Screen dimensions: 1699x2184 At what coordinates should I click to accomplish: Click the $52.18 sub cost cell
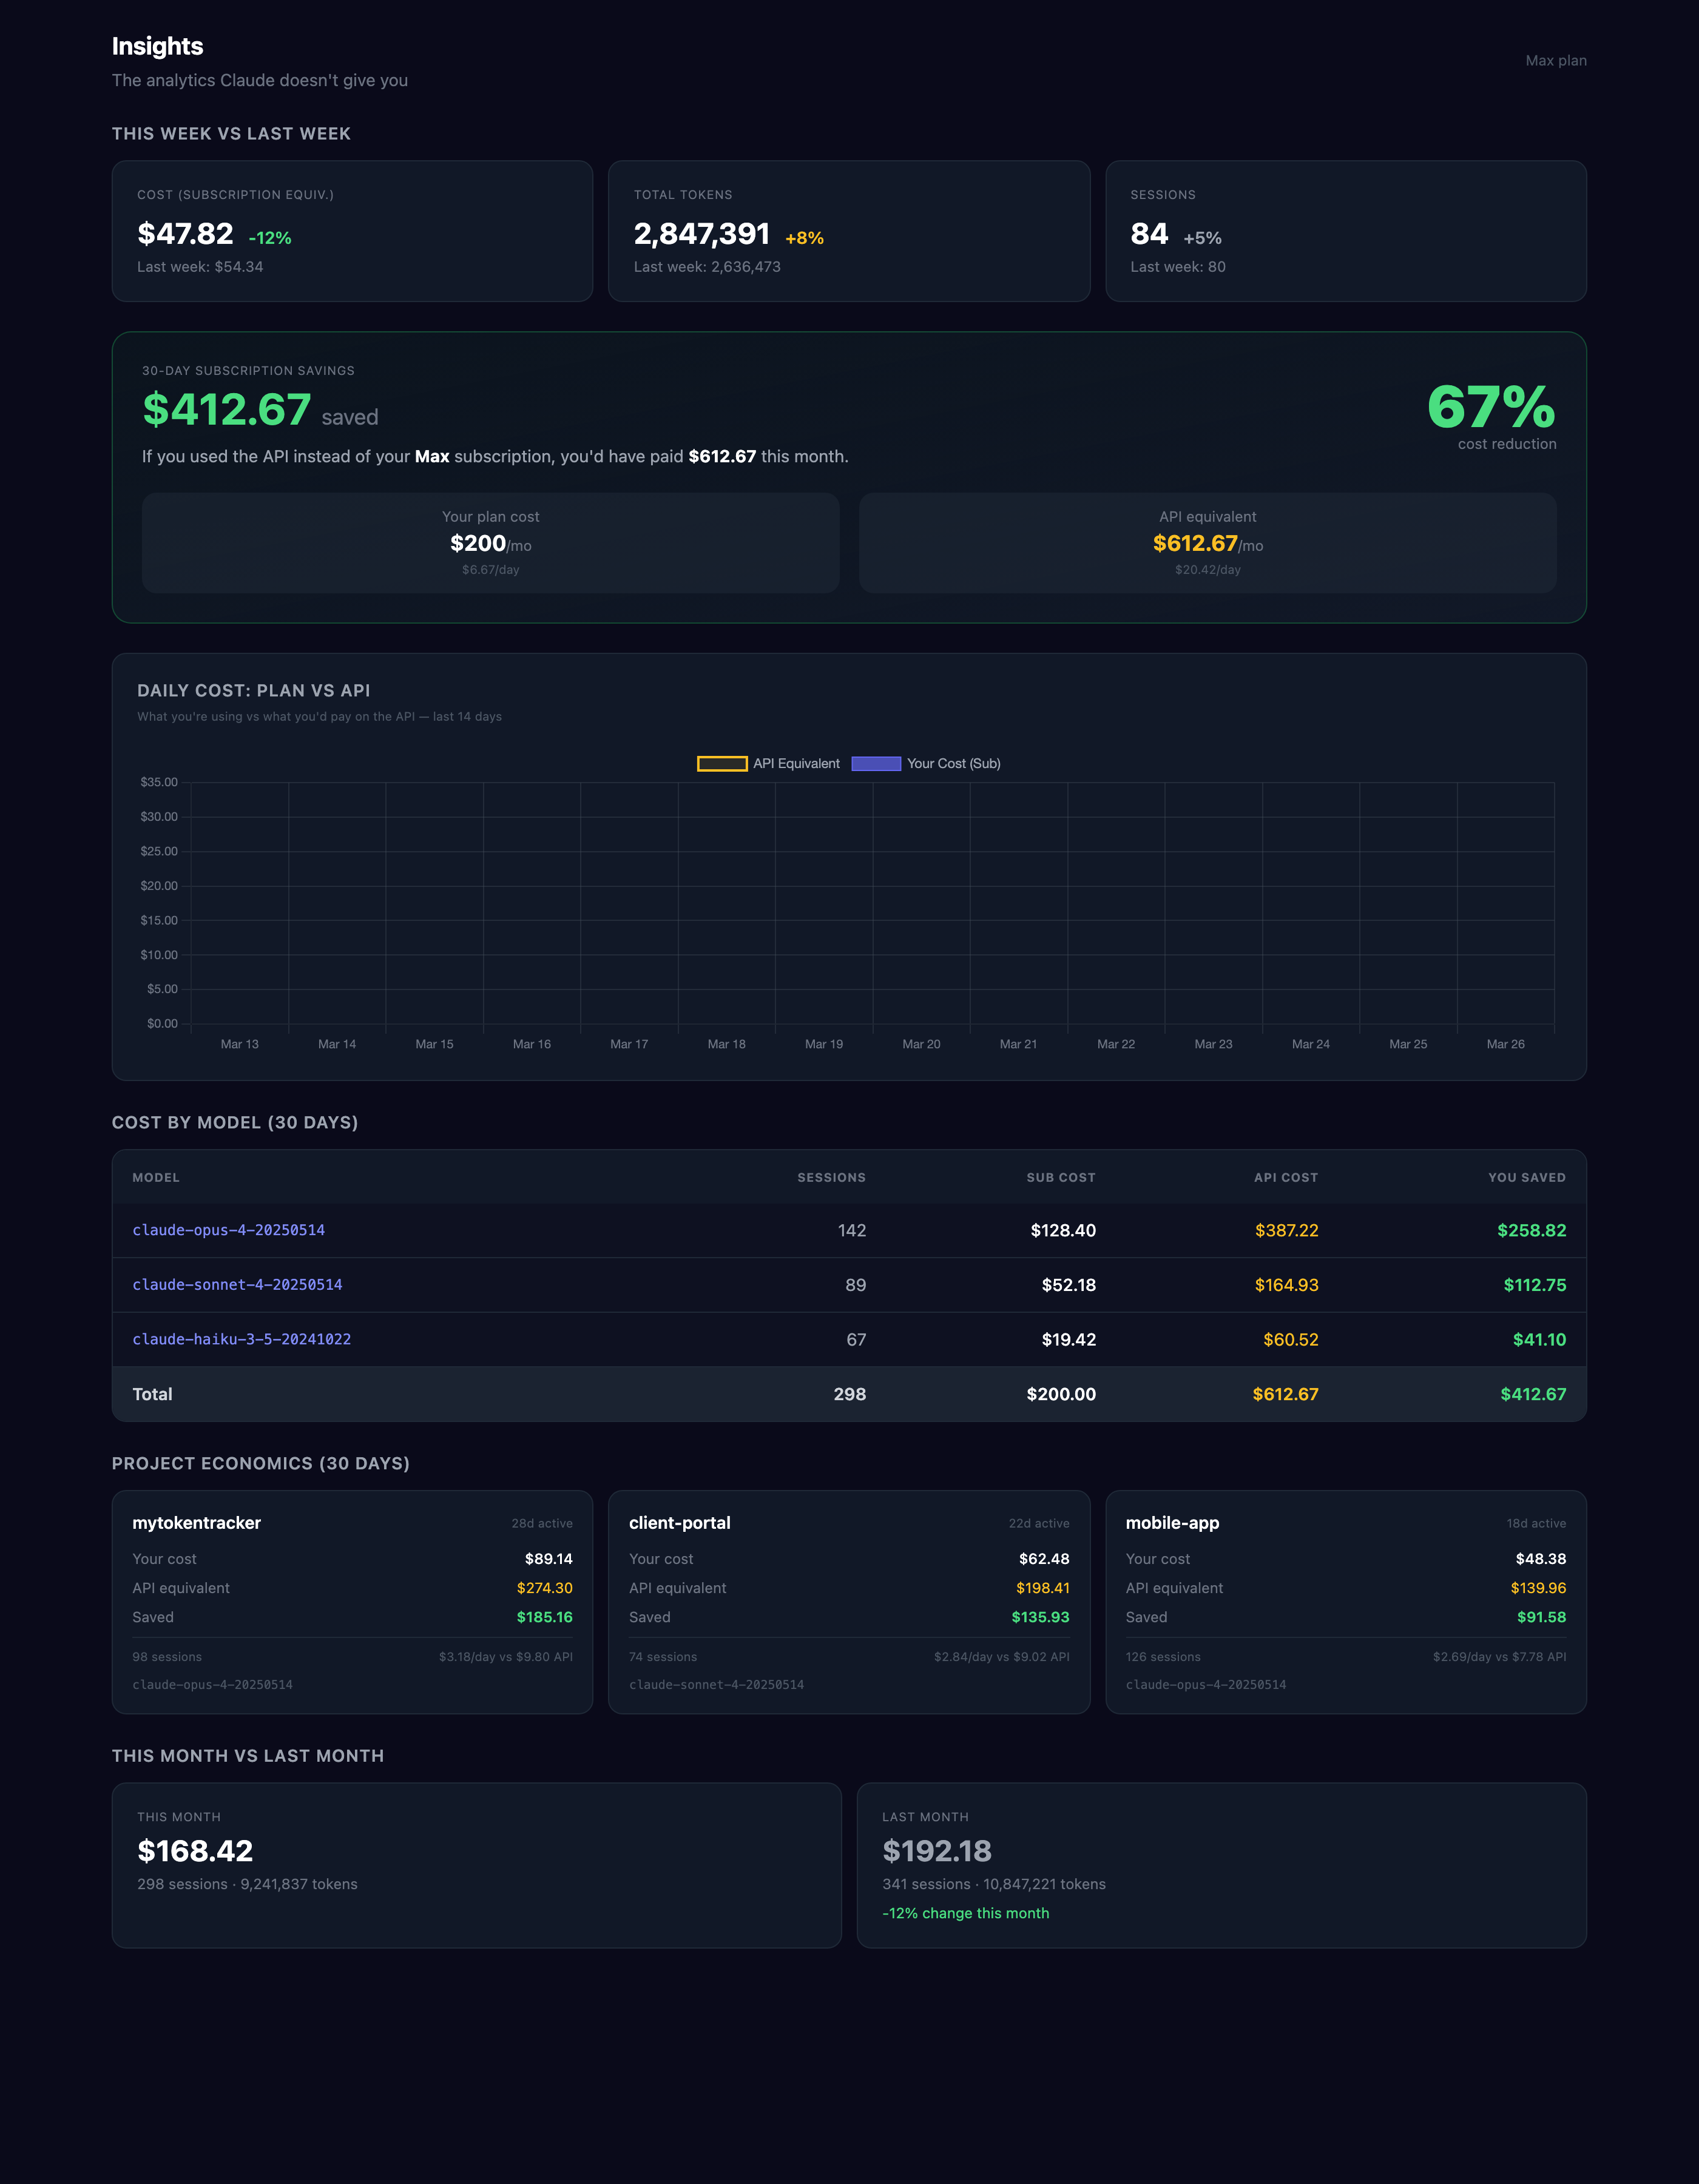[x=1068, y=1285]
